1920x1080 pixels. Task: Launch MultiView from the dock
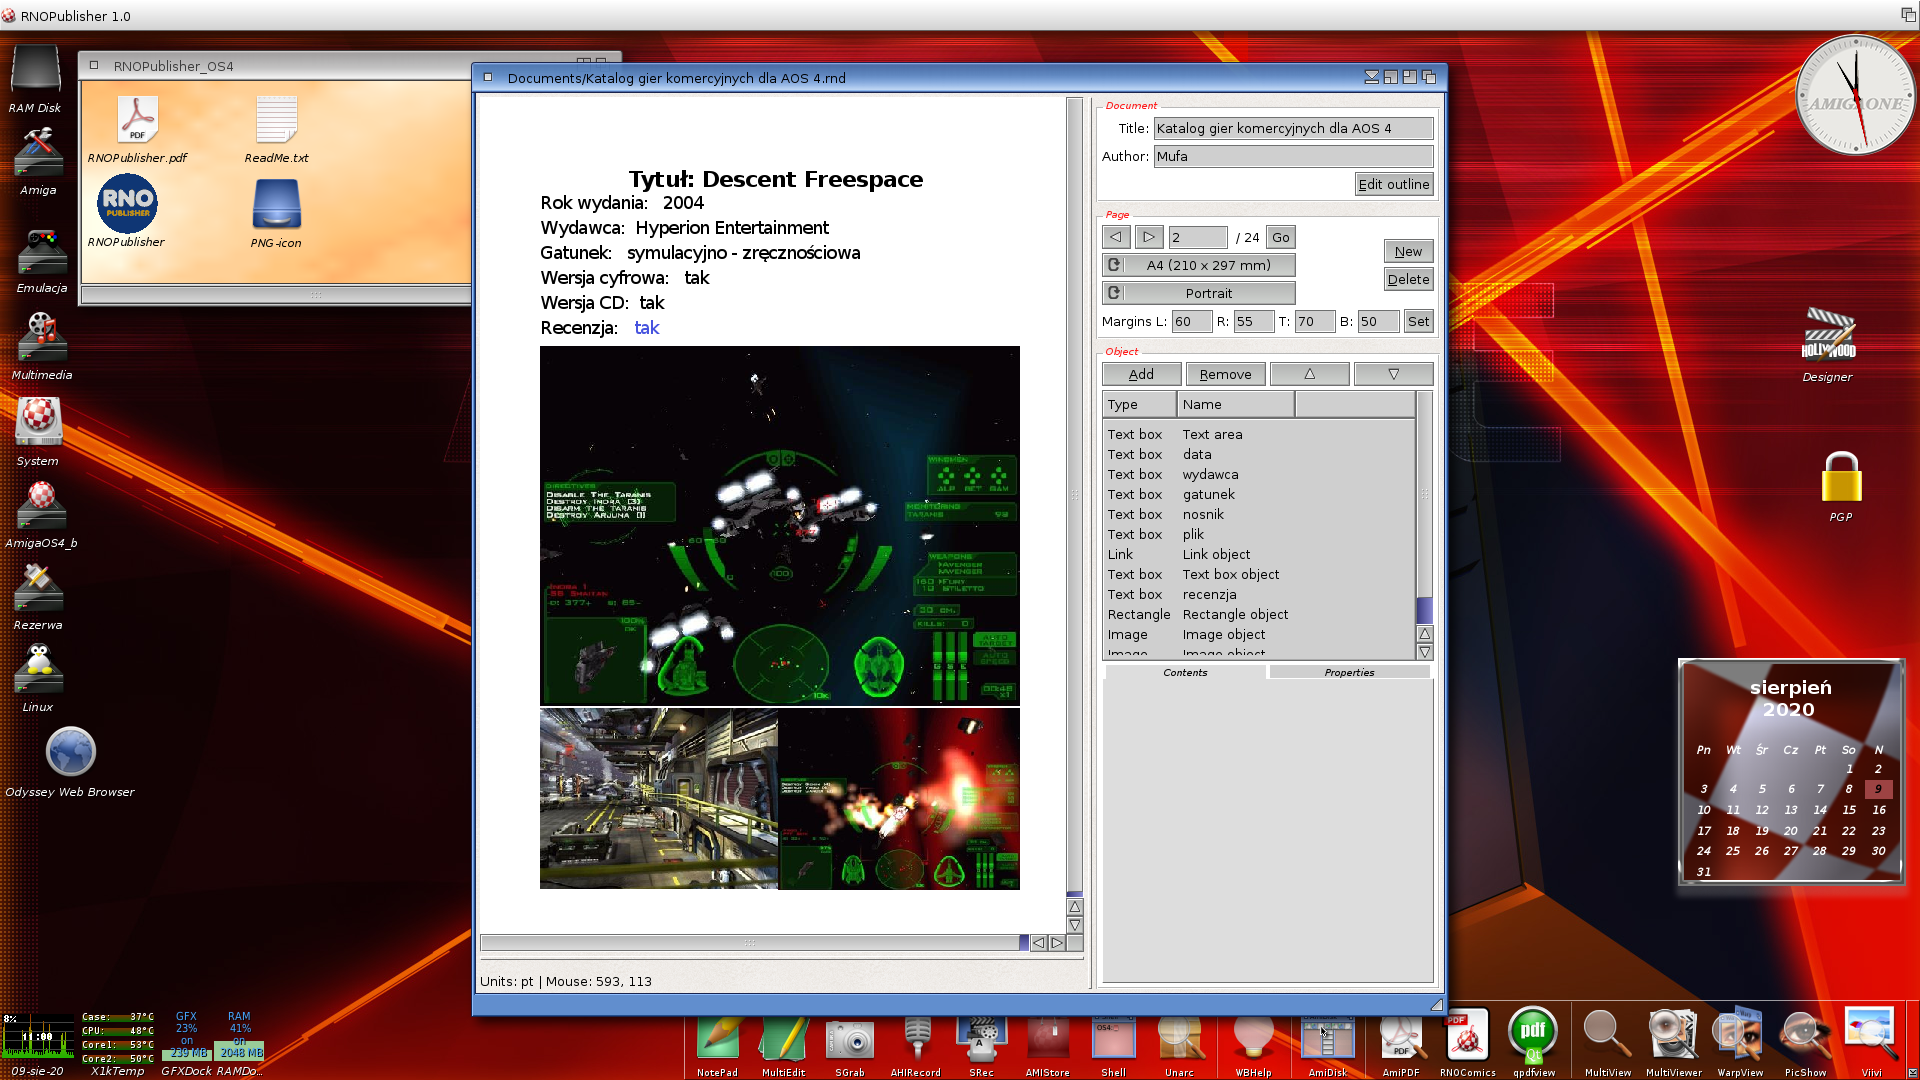point(1608,1036)
